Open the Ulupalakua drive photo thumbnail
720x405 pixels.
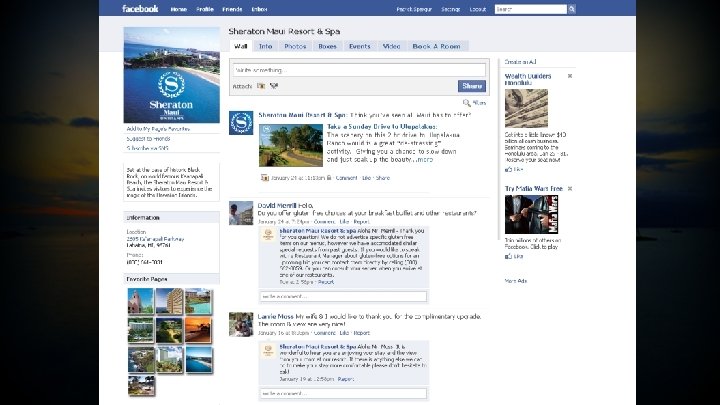(x=291, y=145)
